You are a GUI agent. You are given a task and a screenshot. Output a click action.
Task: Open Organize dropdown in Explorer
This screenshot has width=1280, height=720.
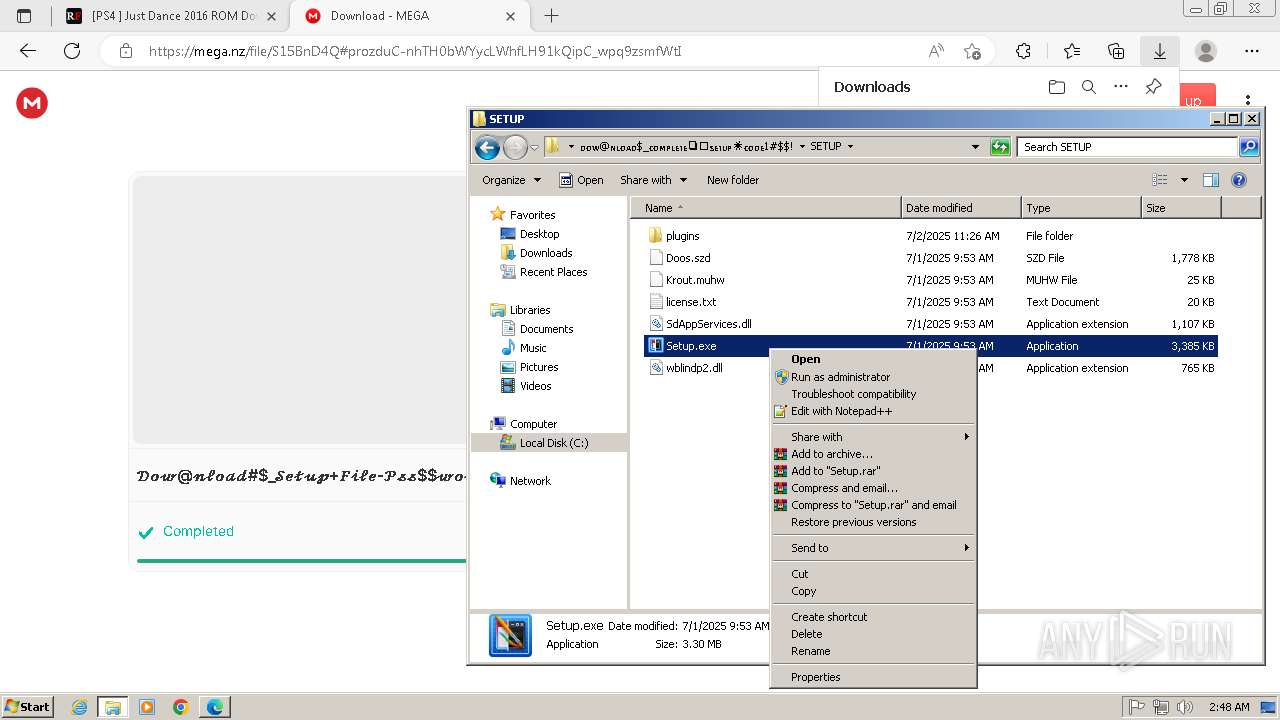pyautogui.click(x=511, y=180)
